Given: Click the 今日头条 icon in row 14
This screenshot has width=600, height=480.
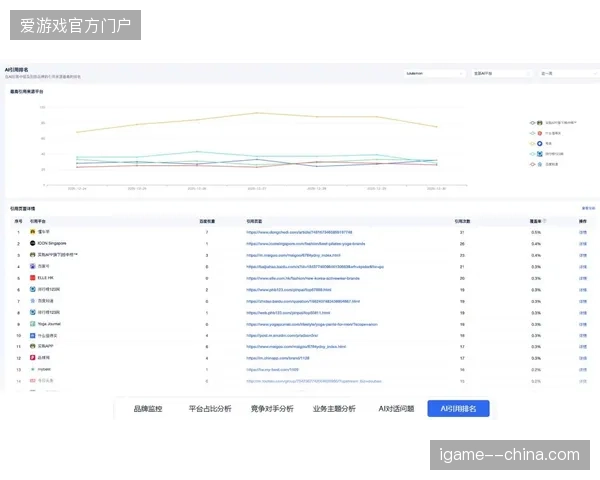Looking at the screenshot, I should [x=33, y=380].
